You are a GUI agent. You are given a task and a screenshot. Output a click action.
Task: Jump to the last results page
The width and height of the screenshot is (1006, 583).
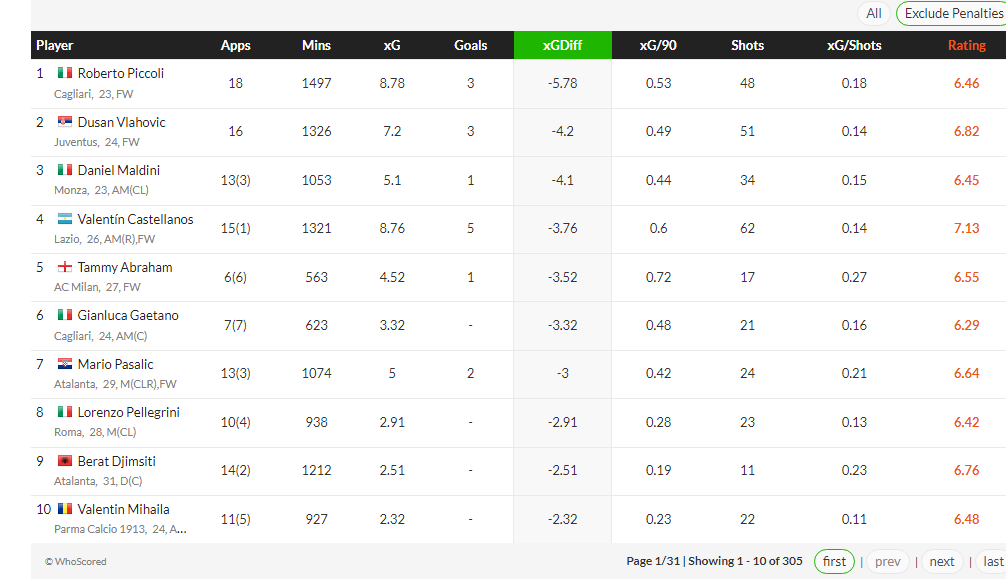pos(993,561)
